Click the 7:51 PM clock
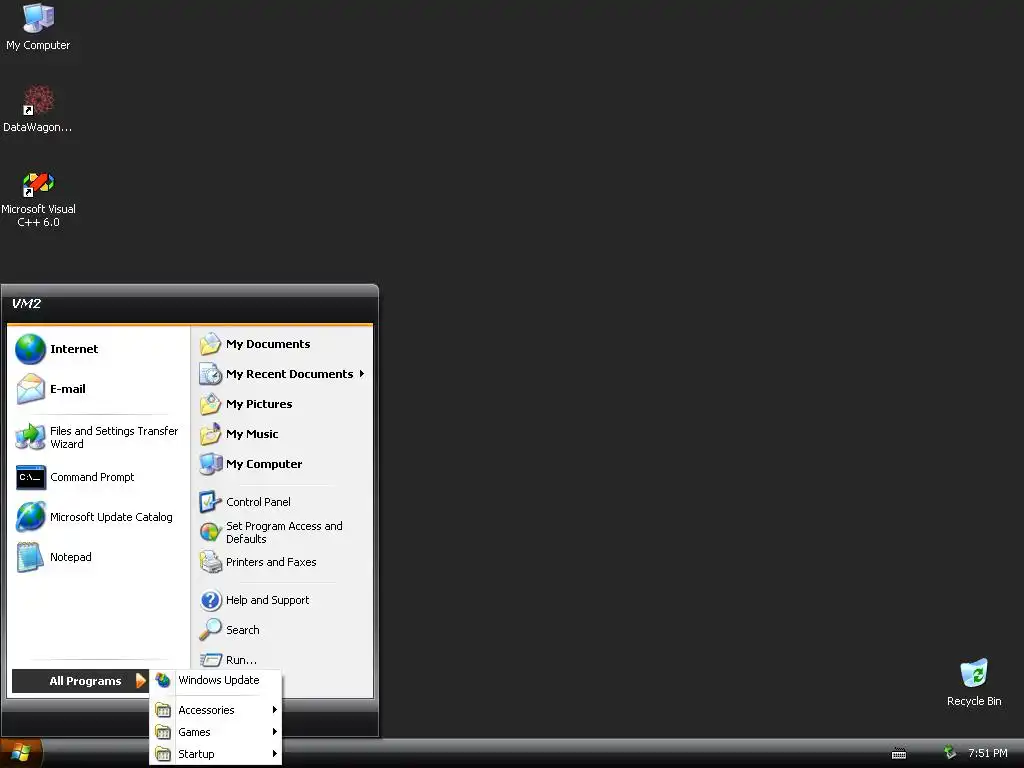The image size is (1024, 768). point(987,753)
